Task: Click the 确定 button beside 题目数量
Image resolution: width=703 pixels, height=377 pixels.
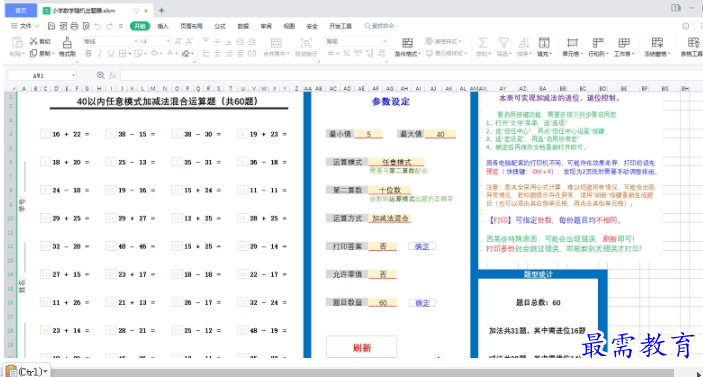Action: [x=422, y=303]
